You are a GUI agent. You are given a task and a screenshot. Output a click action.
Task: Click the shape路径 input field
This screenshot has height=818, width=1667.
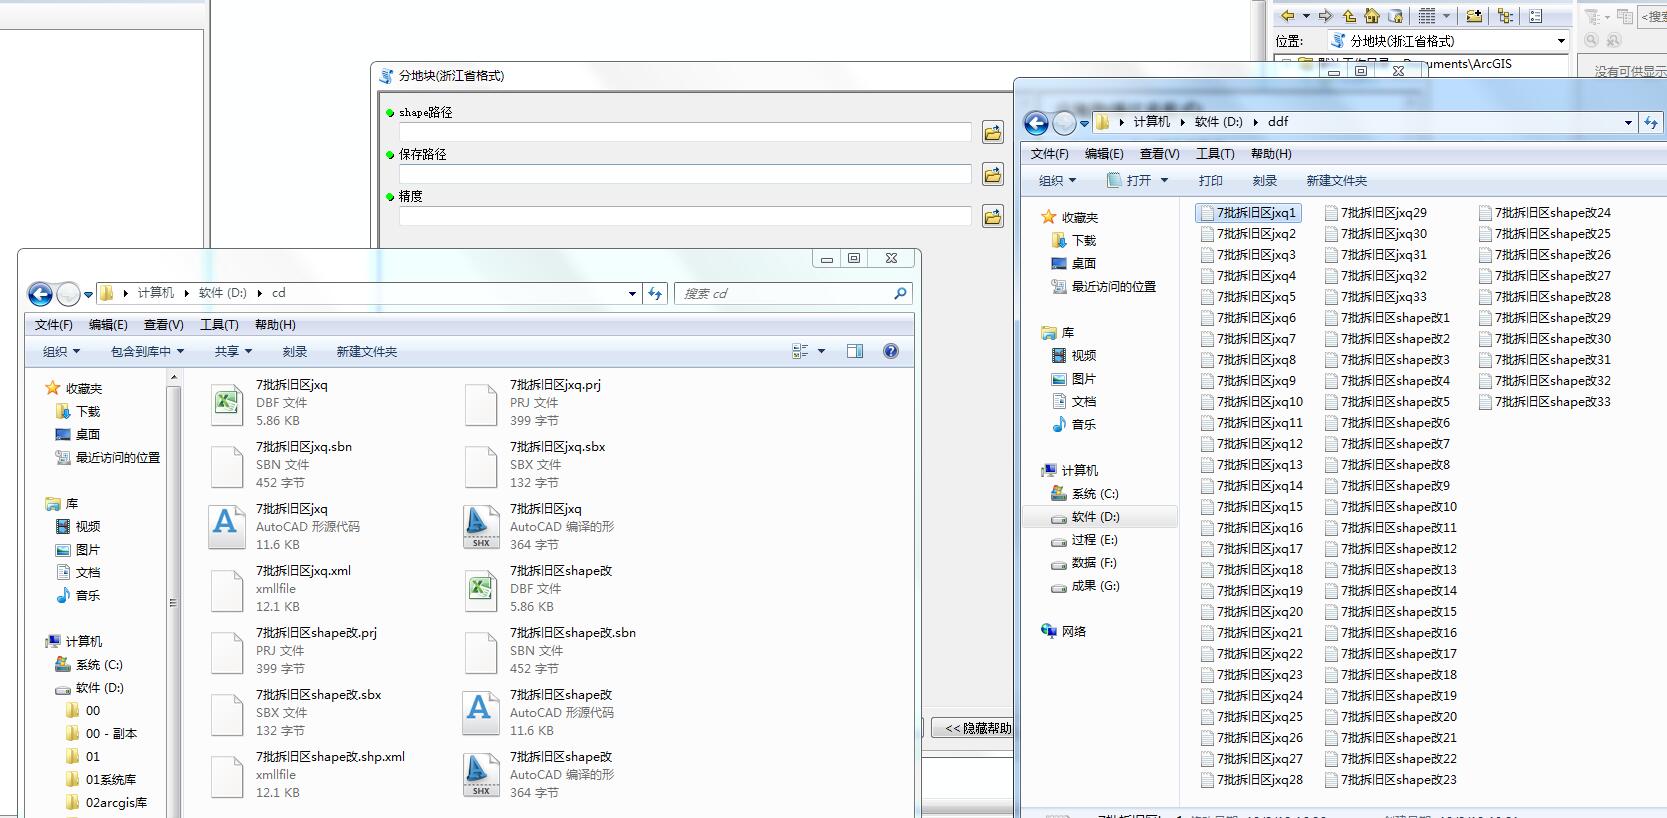coord(685,132)
